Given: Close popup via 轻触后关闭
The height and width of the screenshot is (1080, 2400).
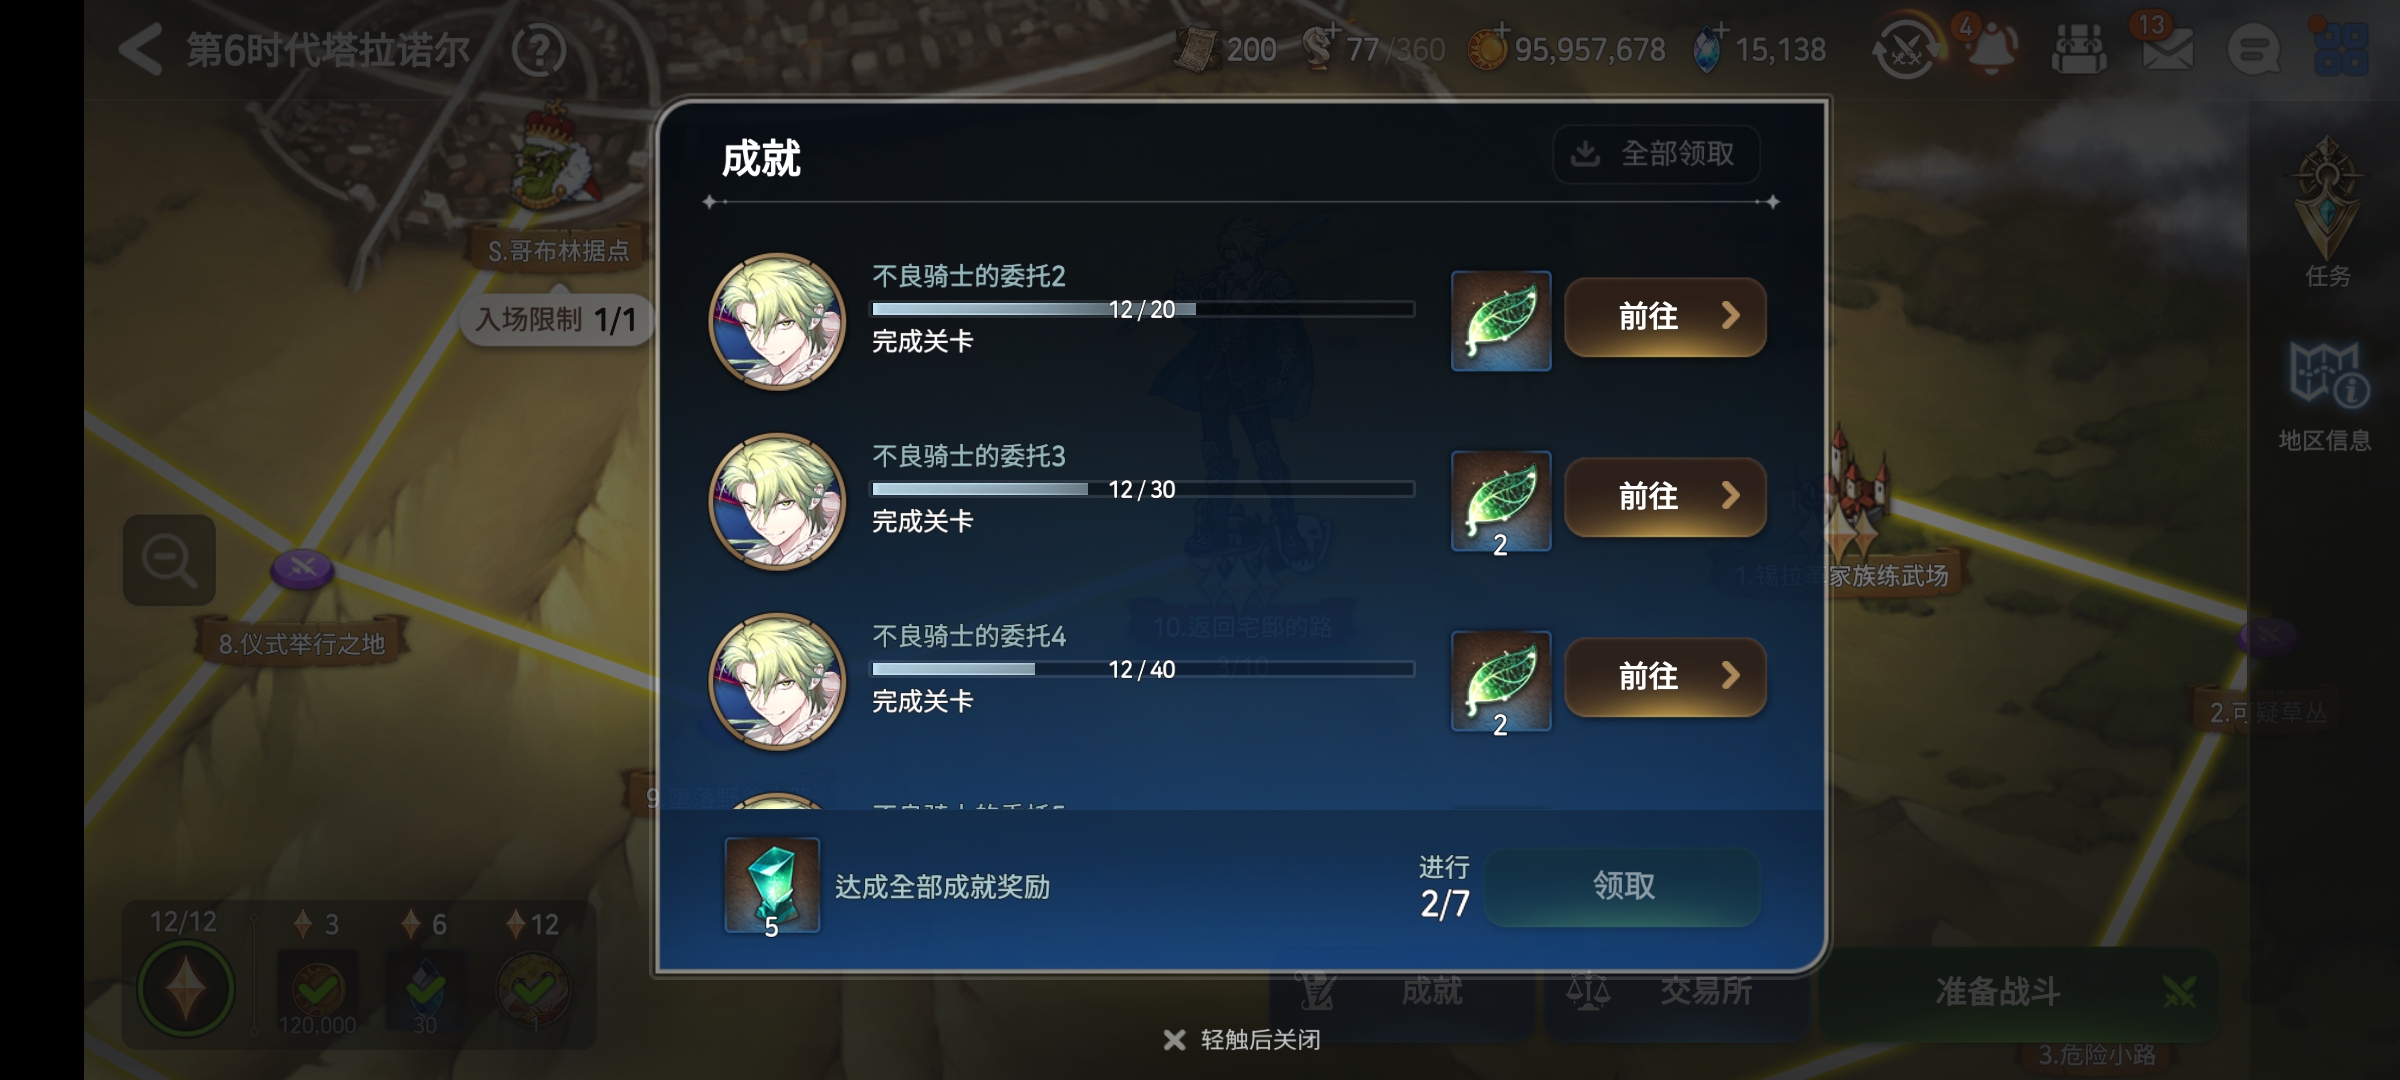Looking at the screenshot, I should click(x=1242, y=1040).
